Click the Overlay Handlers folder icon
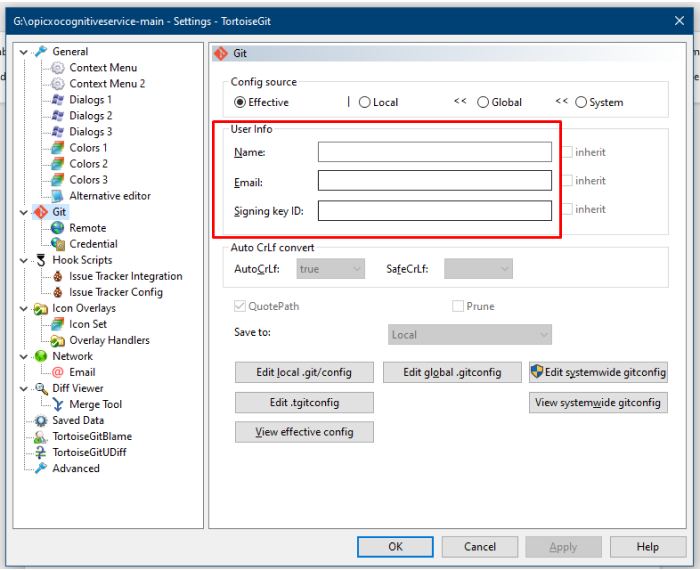700x570 pixels. 57,340
